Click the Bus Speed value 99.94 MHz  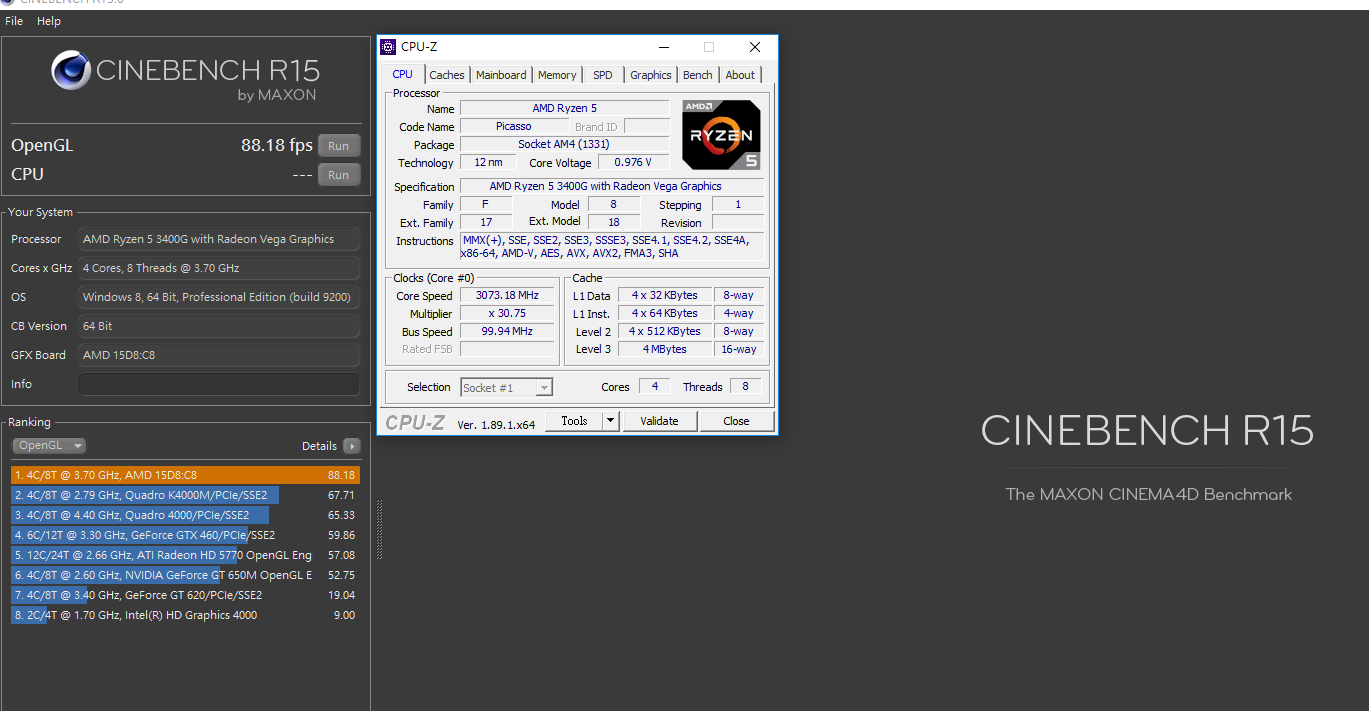point(507,332)
